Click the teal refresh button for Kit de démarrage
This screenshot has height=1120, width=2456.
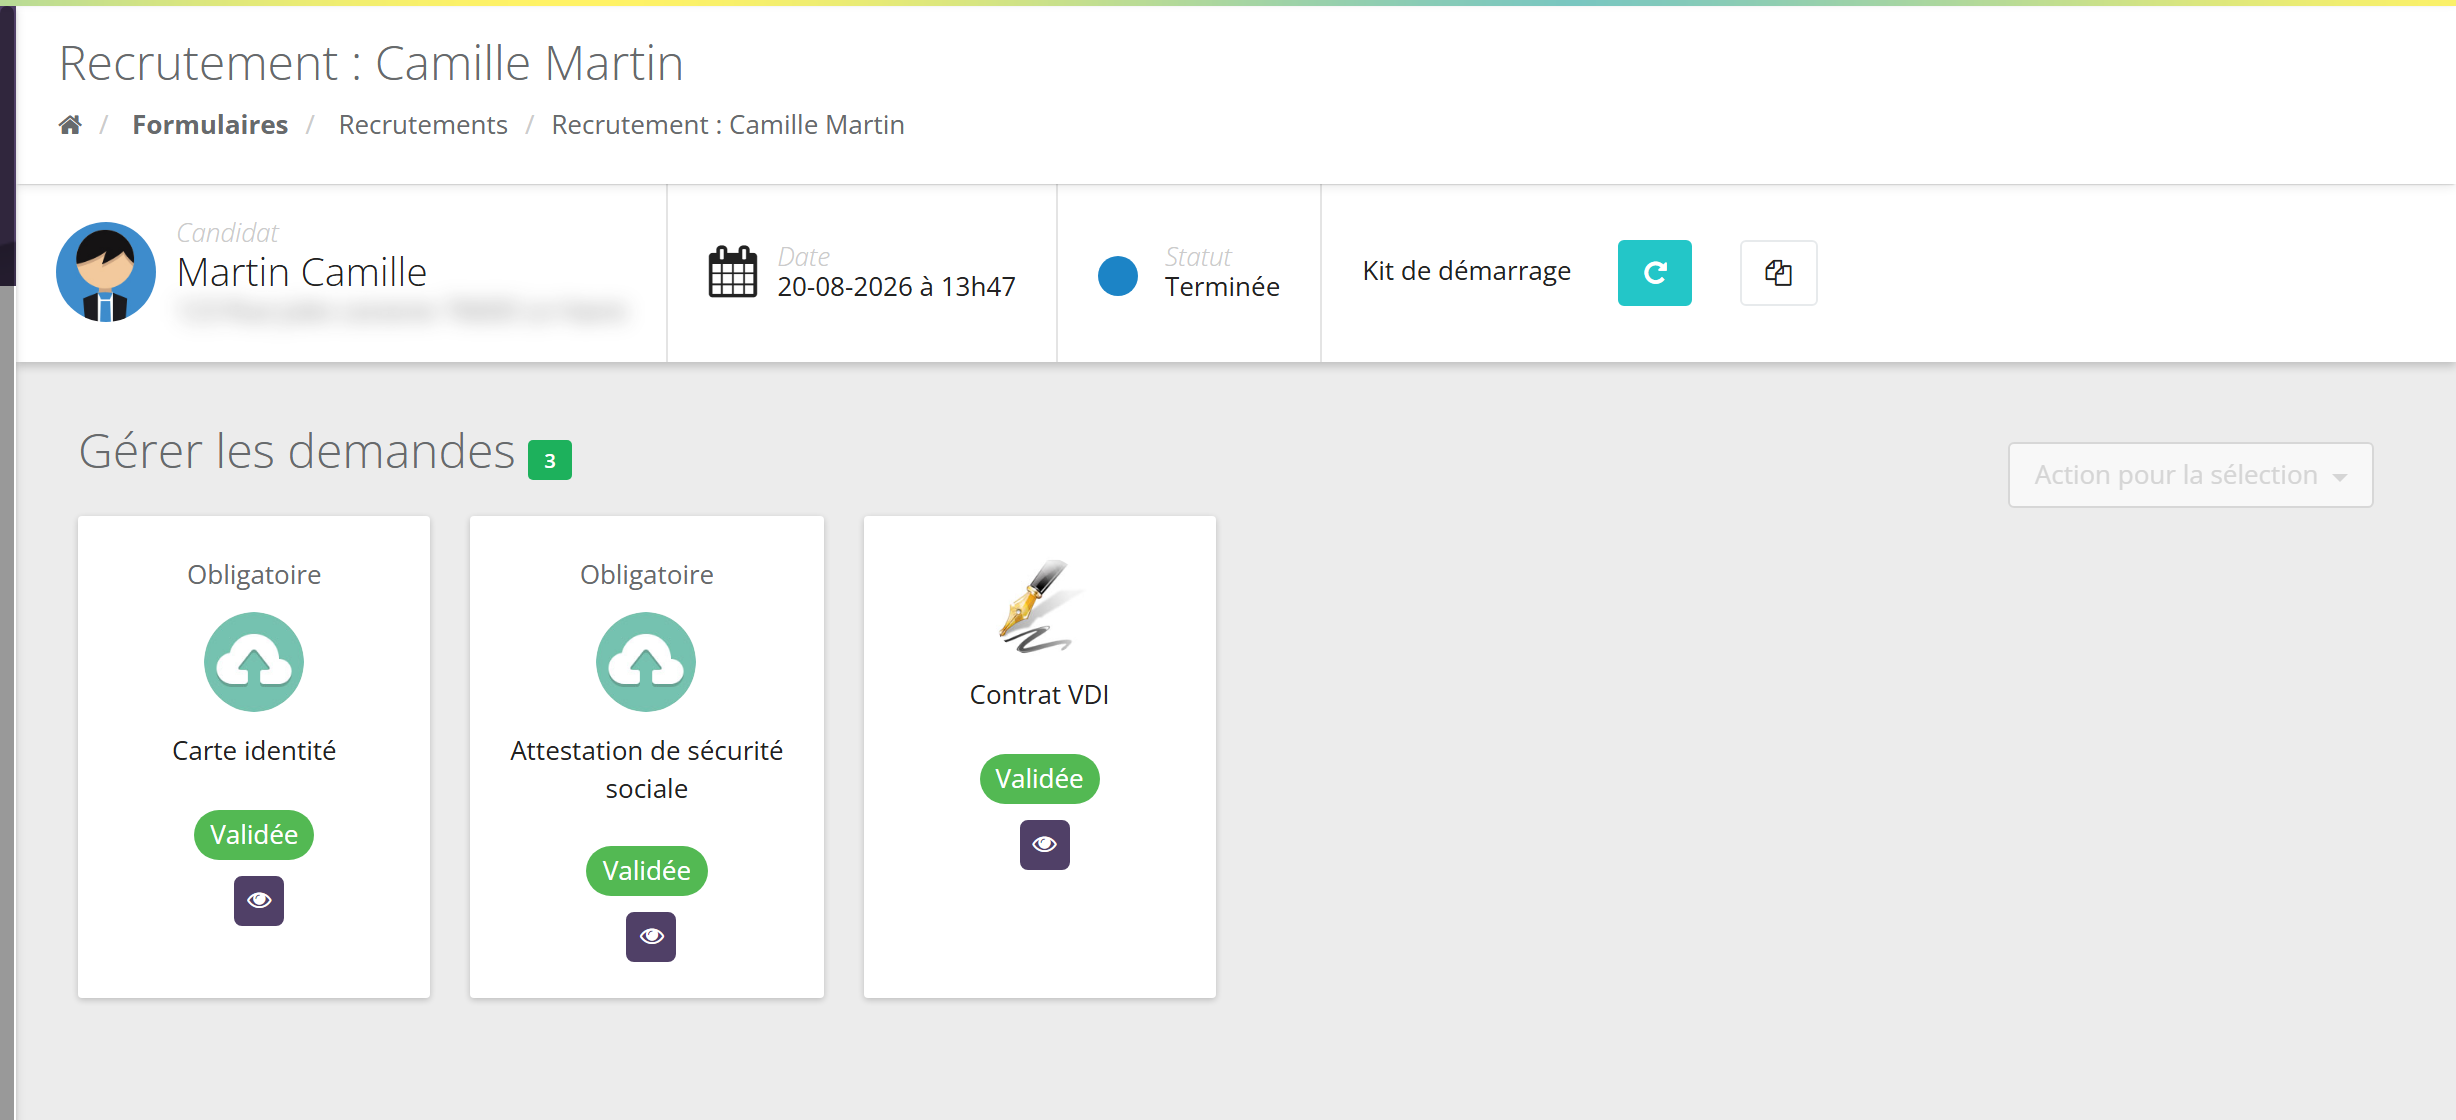coord(1654,273)
